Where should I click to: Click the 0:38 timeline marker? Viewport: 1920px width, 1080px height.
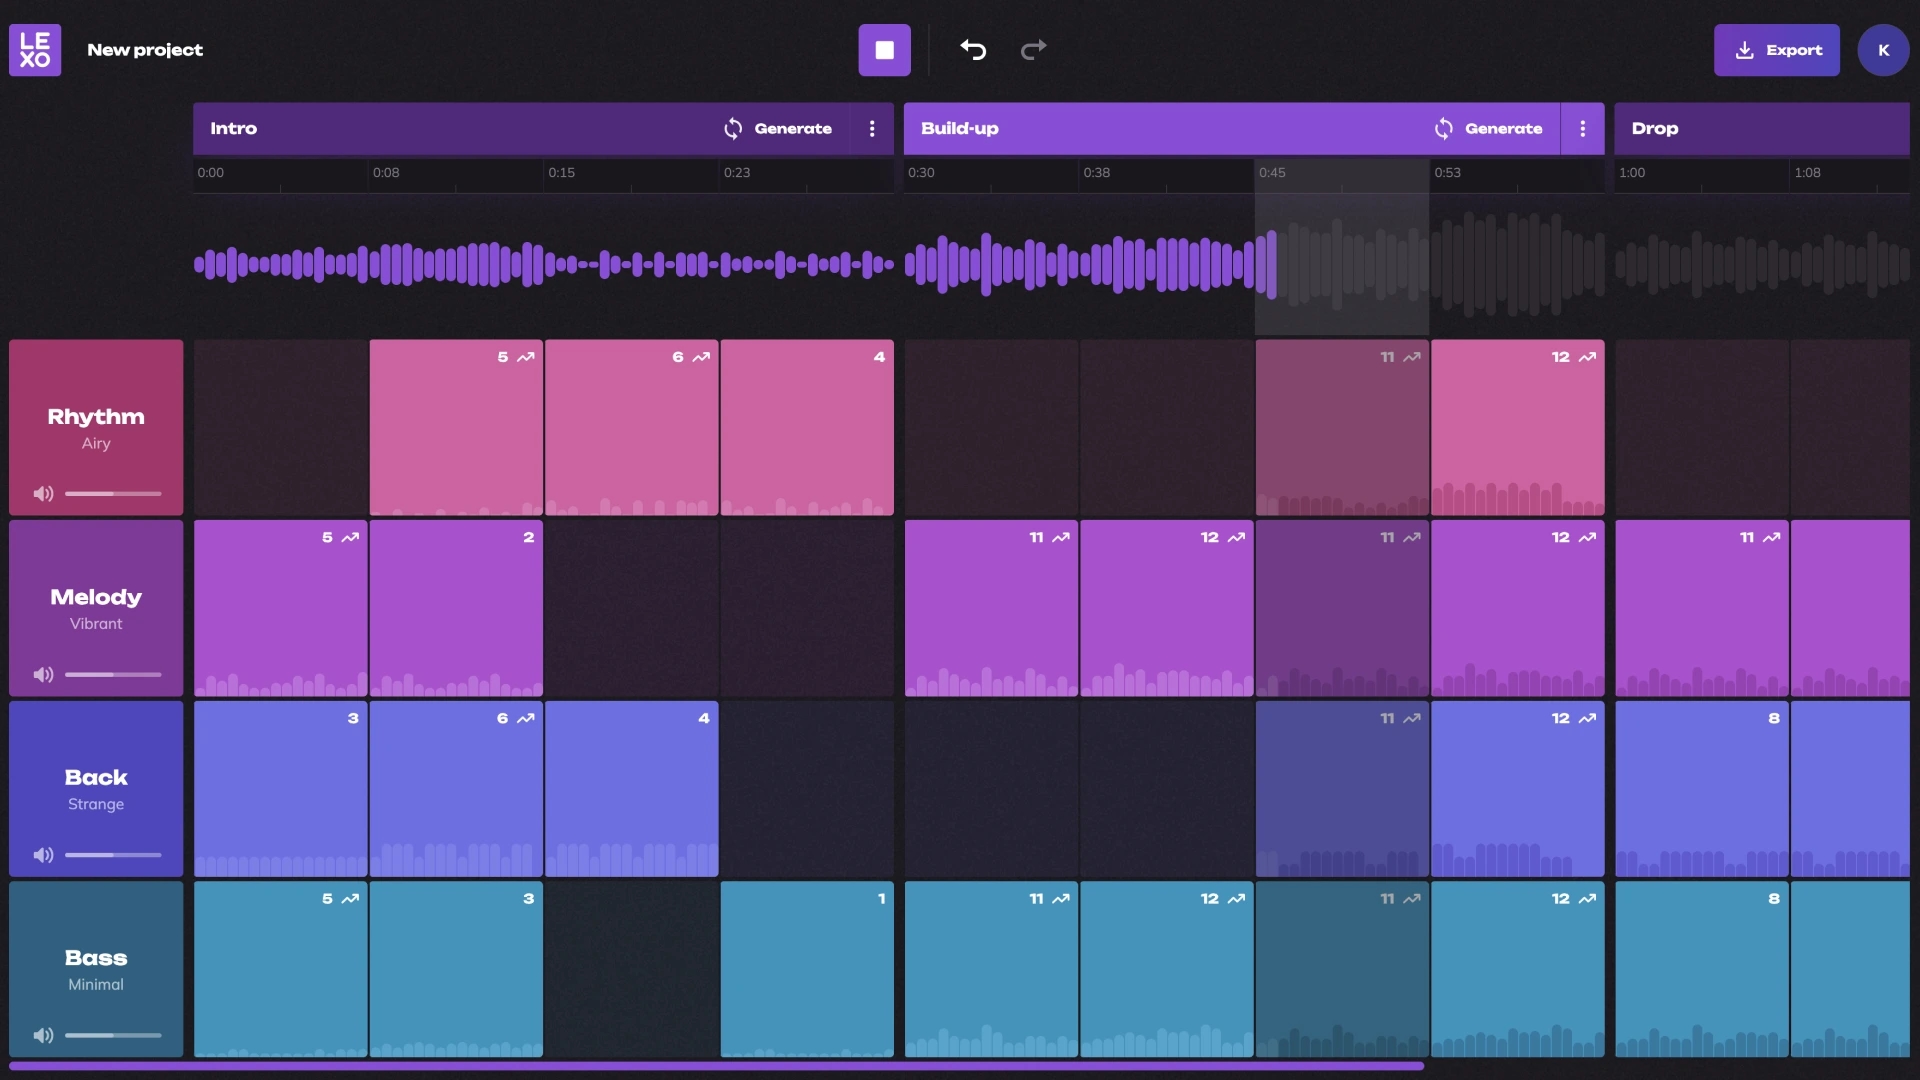click(x=1096, y=173)
